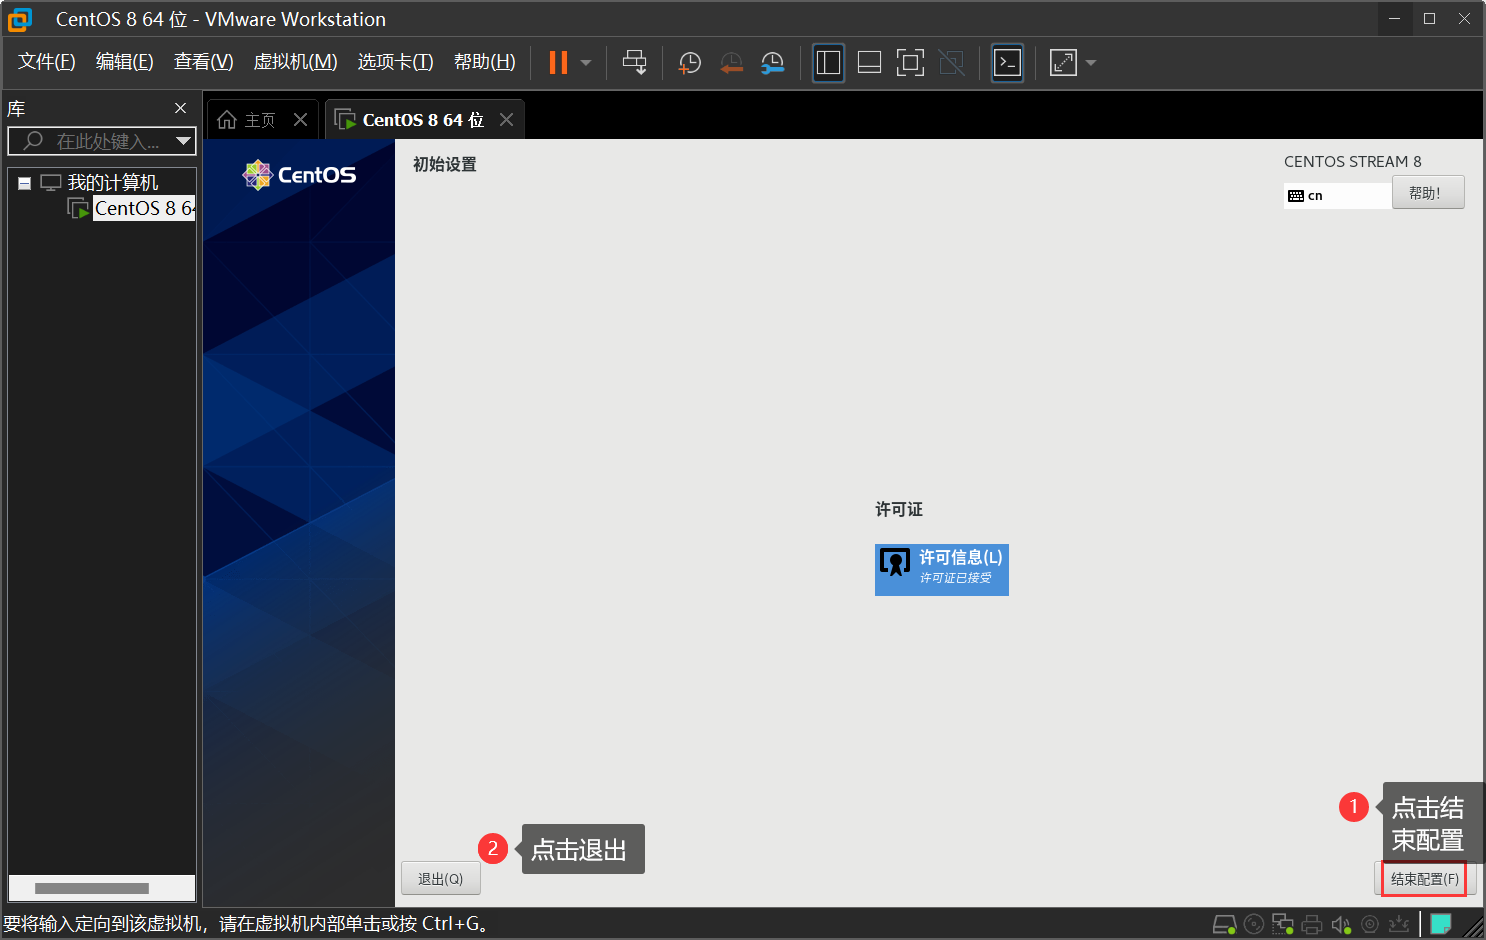Click the full screen mode icon

910,63
